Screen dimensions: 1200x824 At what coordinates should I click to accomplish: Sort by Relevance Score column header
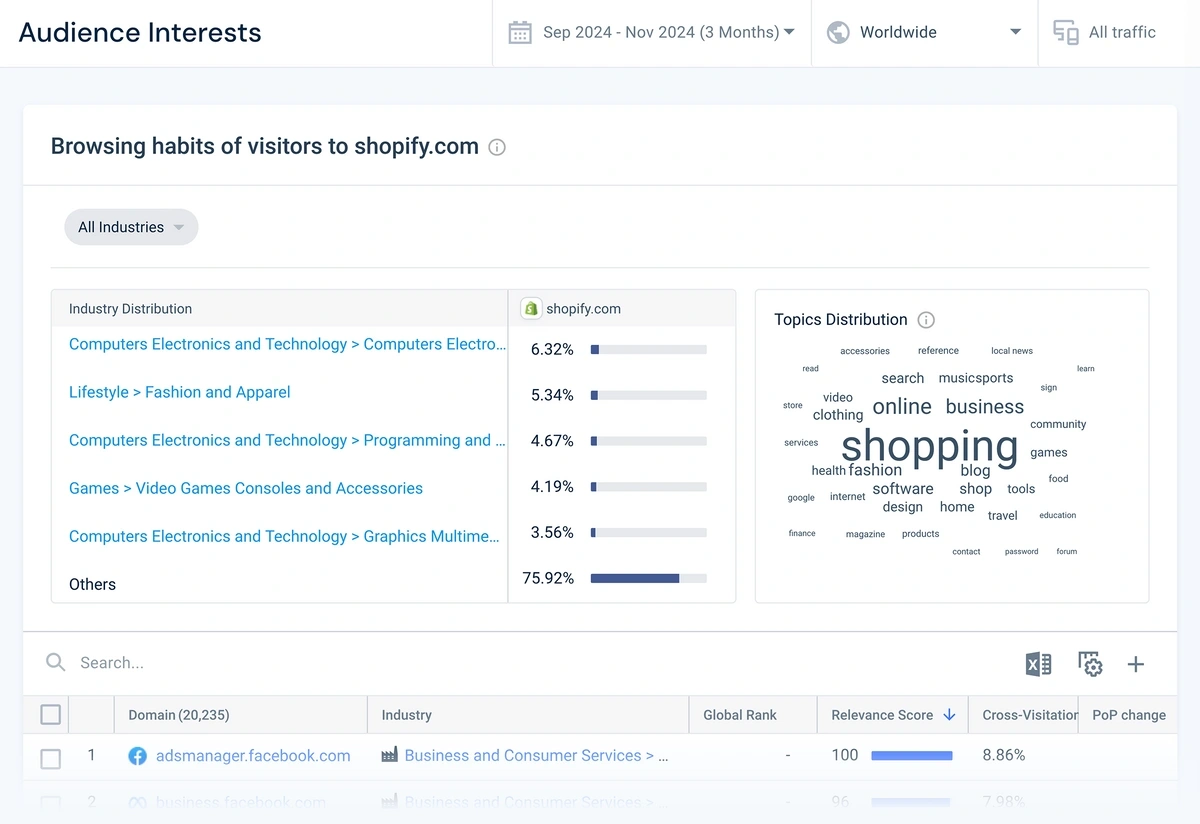click(x=882, y=715)
